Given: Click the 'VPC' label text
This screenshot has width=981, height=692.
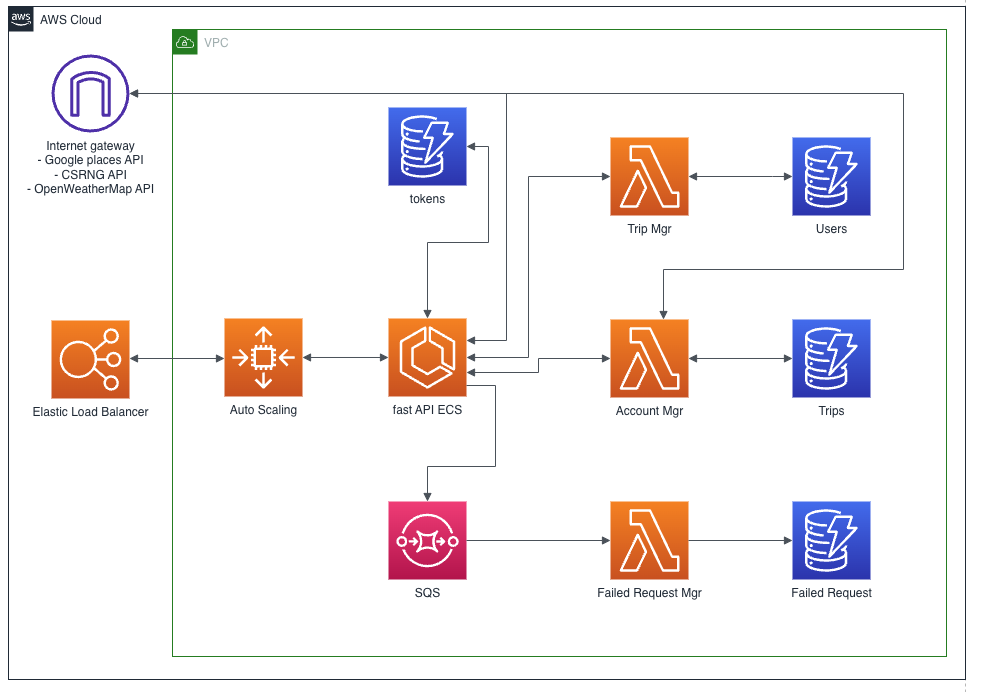Looking at the screenshot, I should 216,43.
